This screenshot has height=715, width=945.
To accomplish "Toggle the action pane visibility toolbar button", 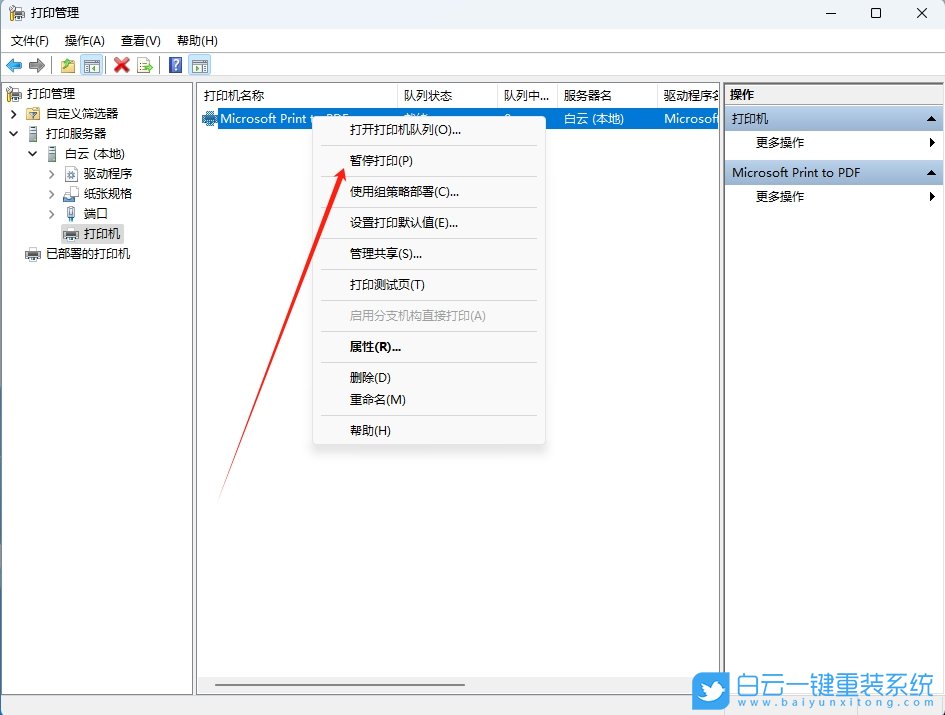I will 200,65.
